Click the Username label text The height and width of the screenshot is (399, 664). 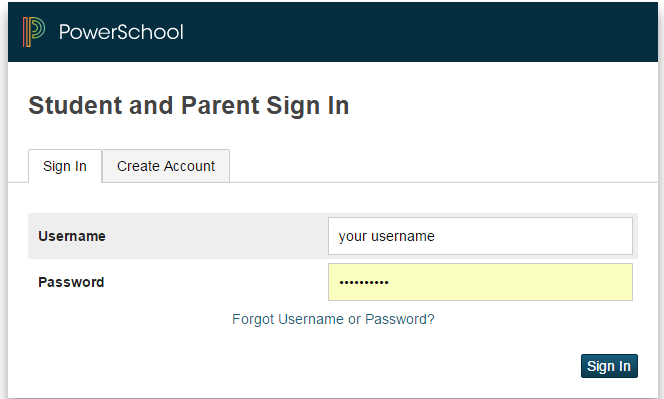[72, 236]
